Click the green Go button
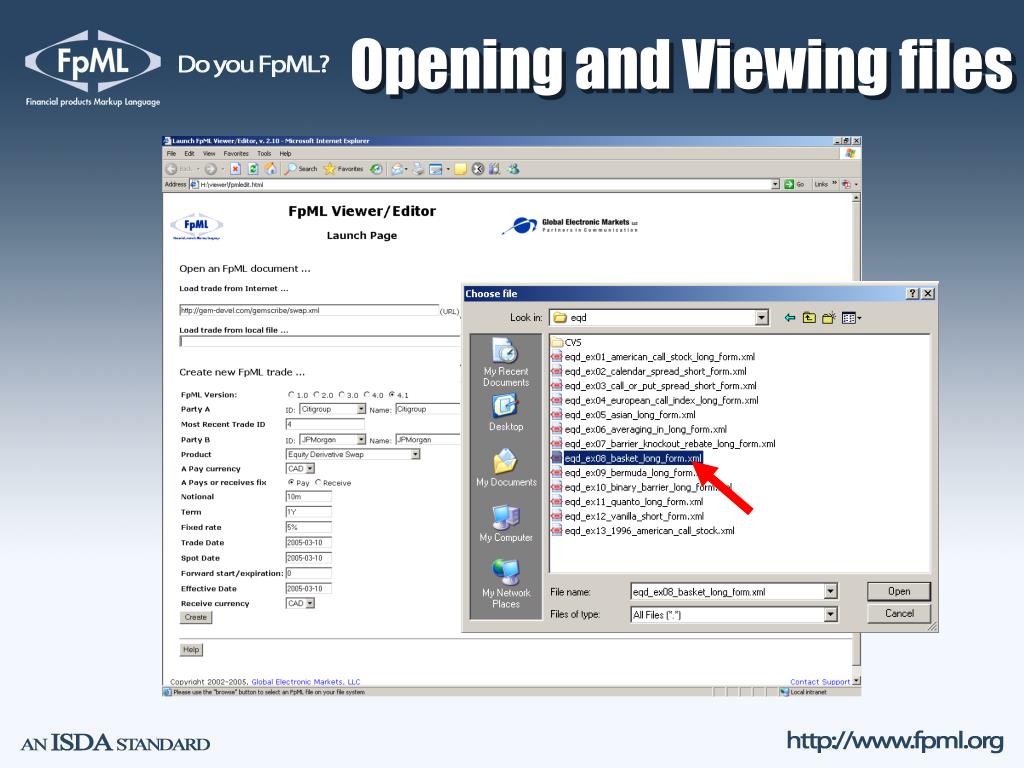 pos(794,185)
